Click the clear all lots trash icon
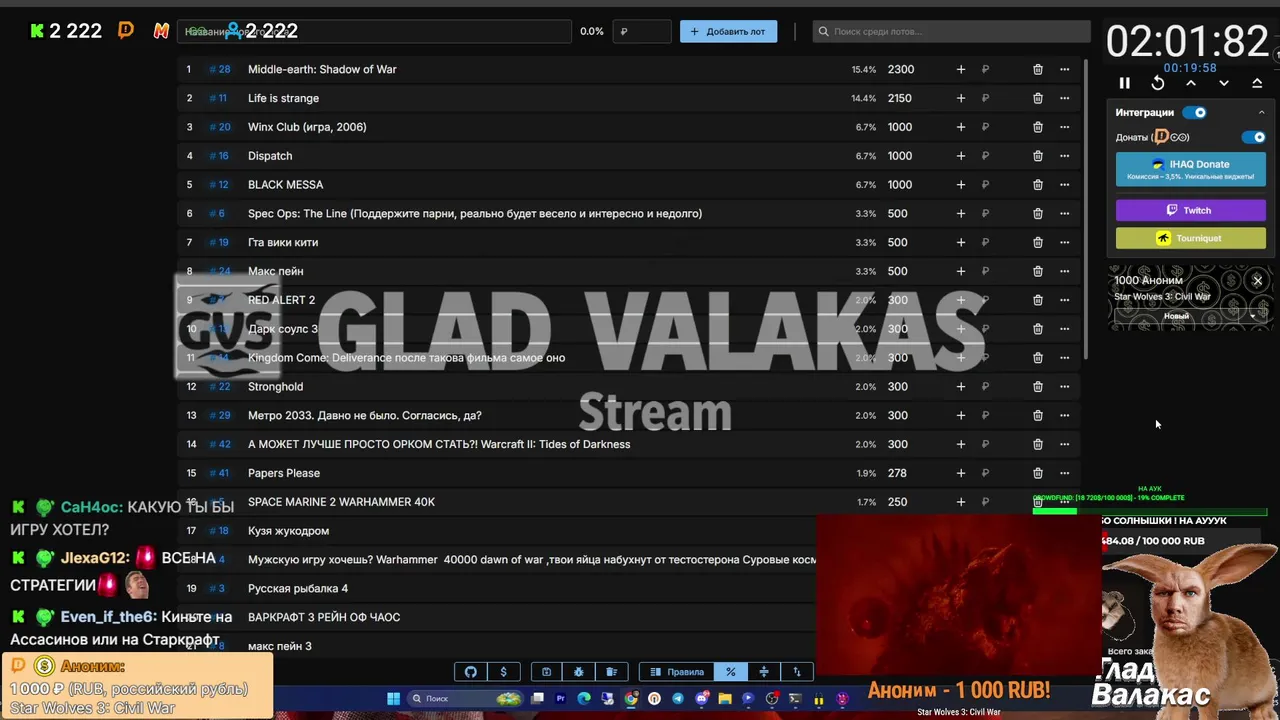The height and width of the screenshot is (720, 1280). pos(611,672)
